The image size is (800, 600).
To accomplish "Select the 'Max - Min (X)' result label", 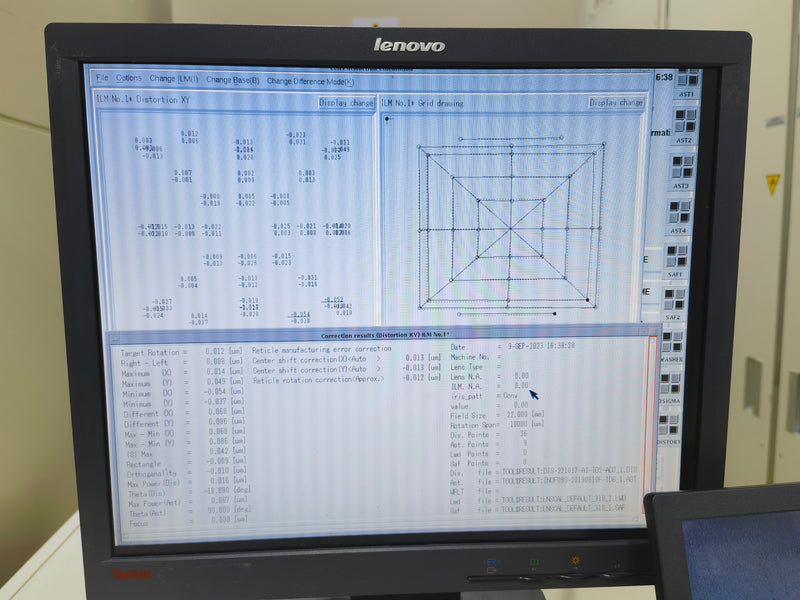I will [149, 434].
